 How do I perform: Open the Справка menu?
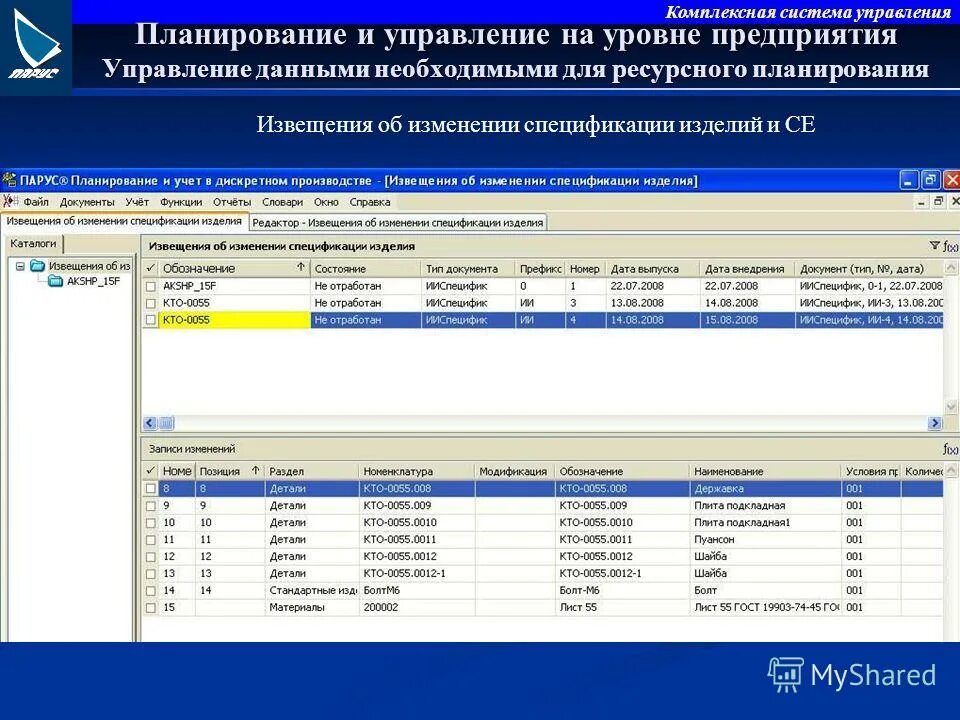[370, 202]
